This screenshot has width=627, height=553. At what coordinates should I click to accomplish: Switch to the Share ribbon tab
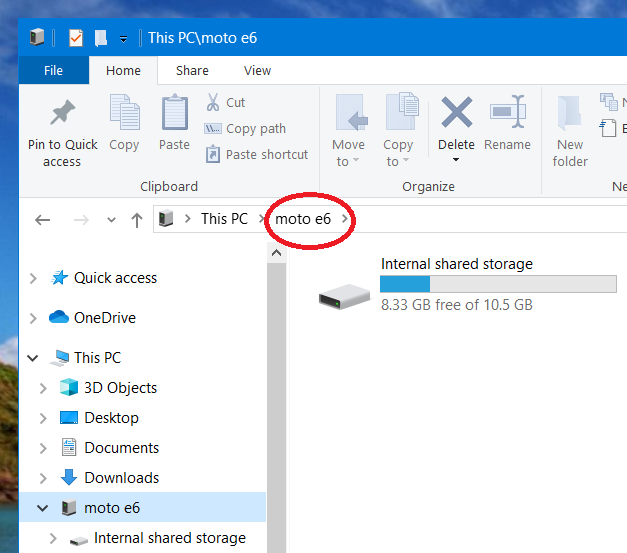192,70
